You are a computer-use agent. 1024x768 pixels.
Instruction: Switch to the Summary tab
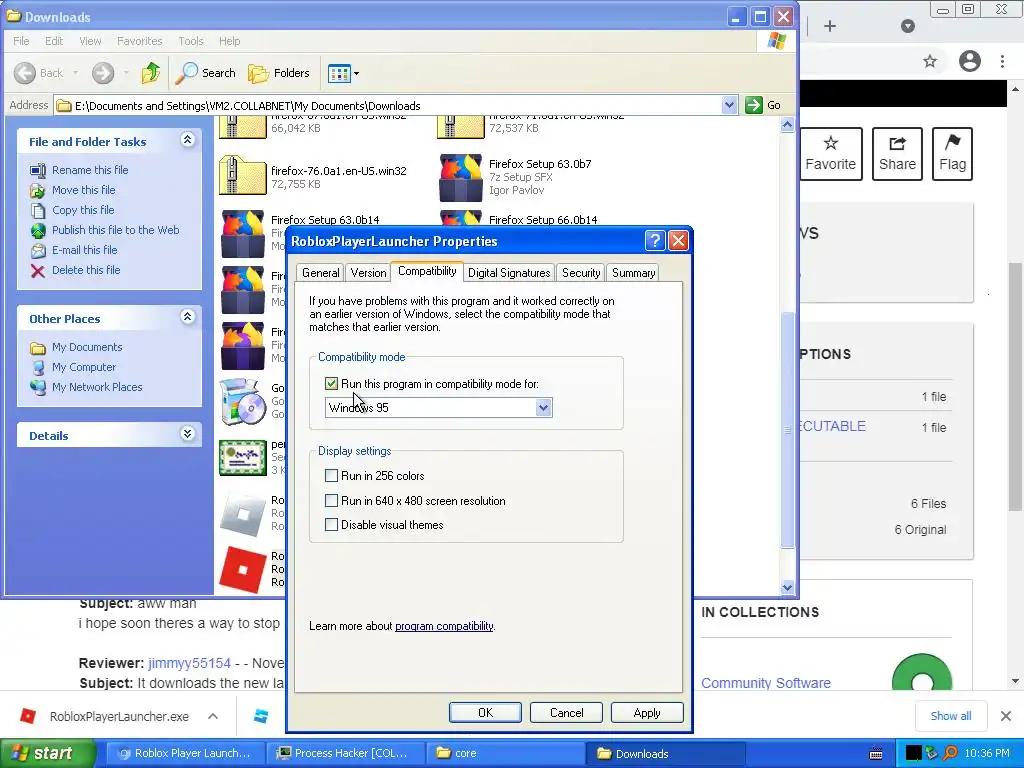tap(633, 273)
